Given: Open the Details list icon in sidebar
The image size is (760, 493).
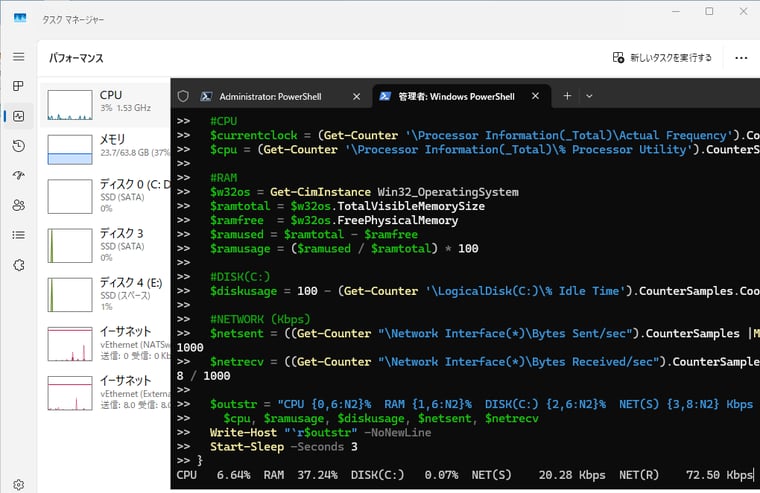Looking at the screenshot, I should pyautogui.click(x=18, y=235).
